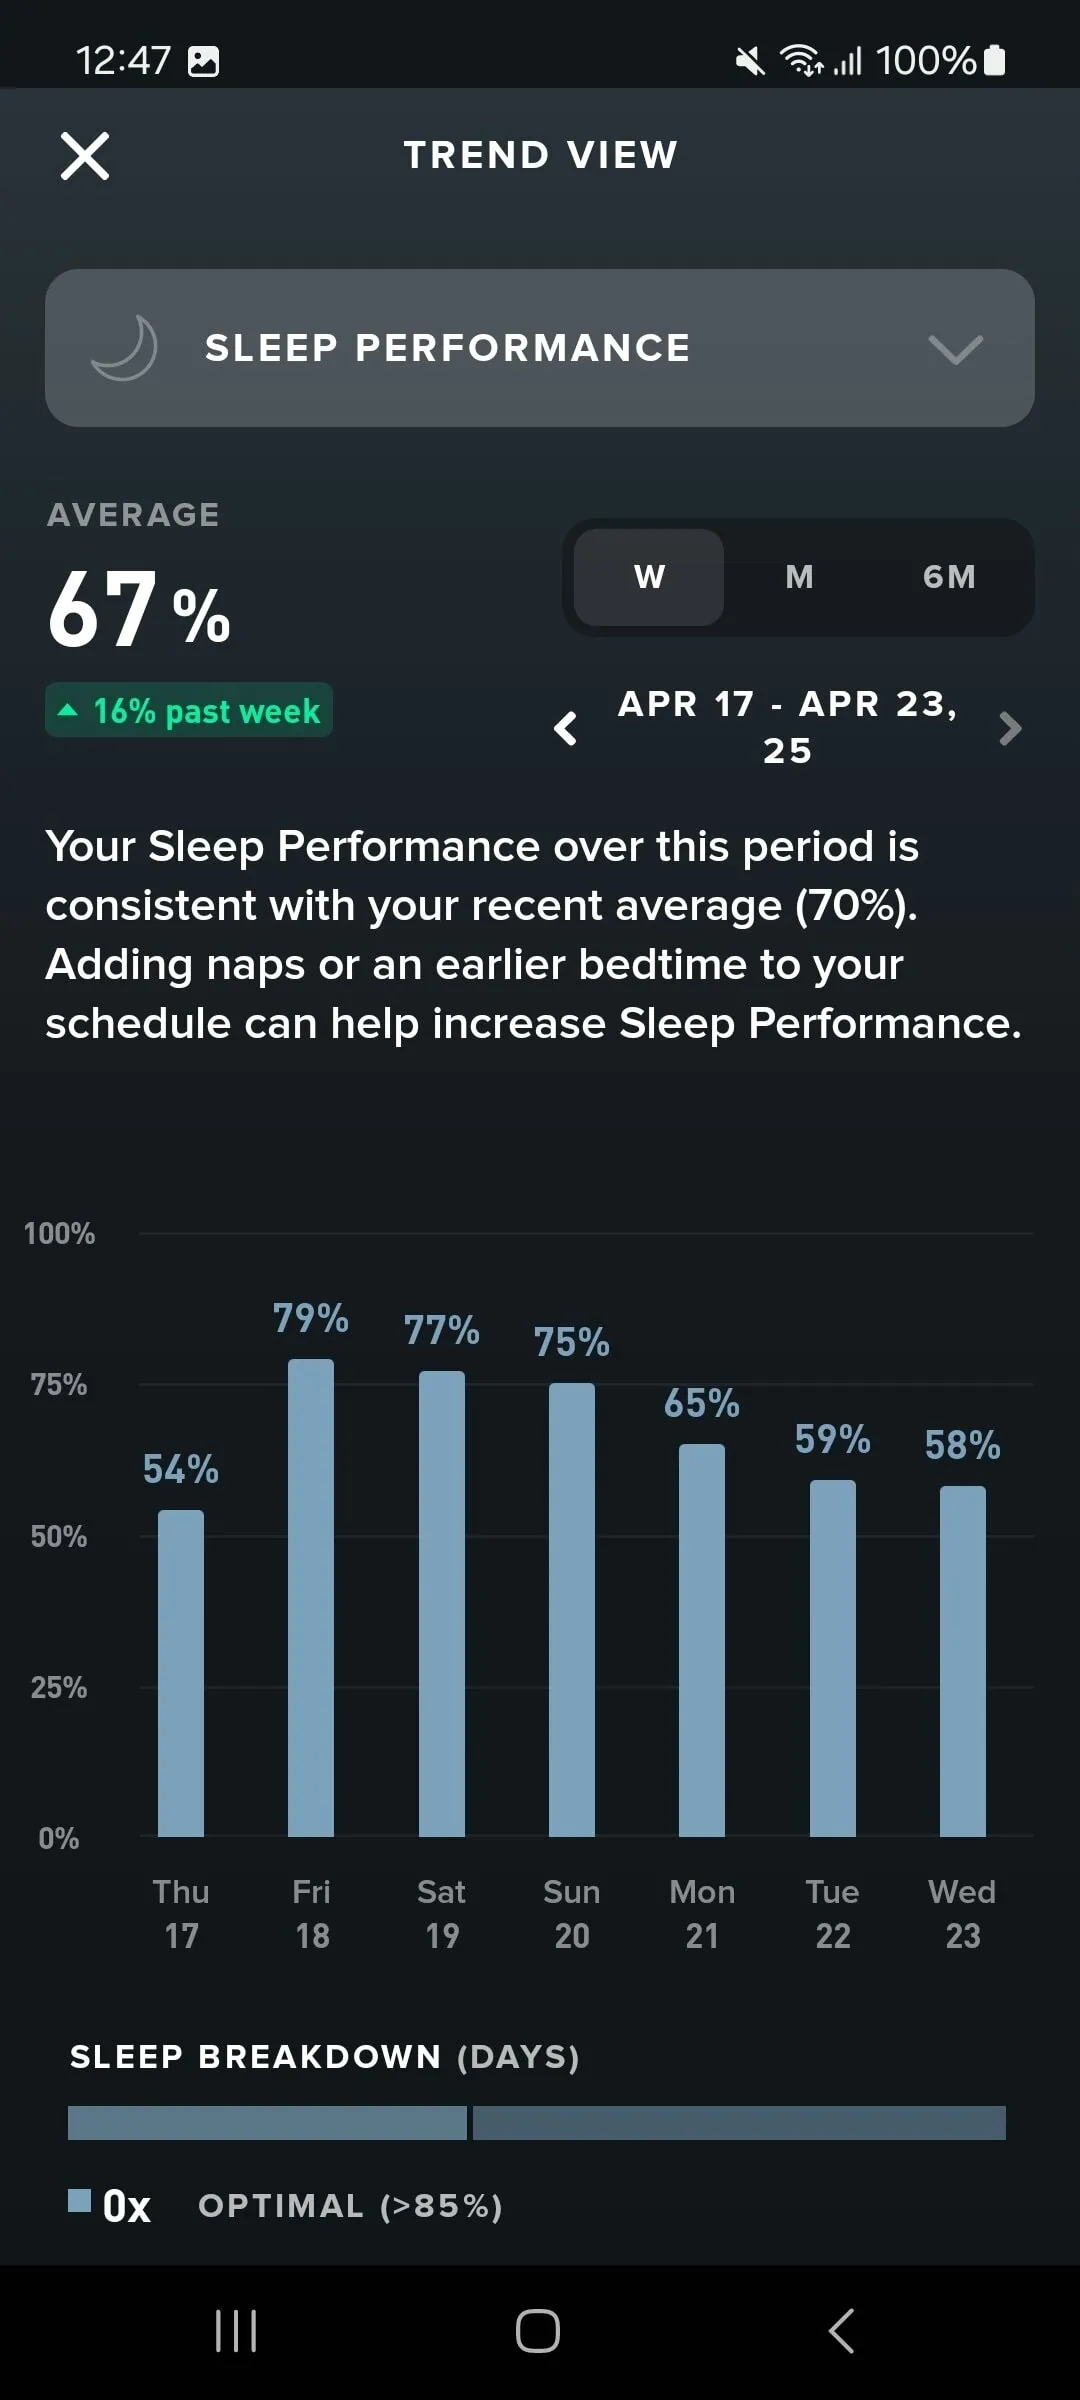Tap the Wed 23 day label

[x=962, y=1913]
